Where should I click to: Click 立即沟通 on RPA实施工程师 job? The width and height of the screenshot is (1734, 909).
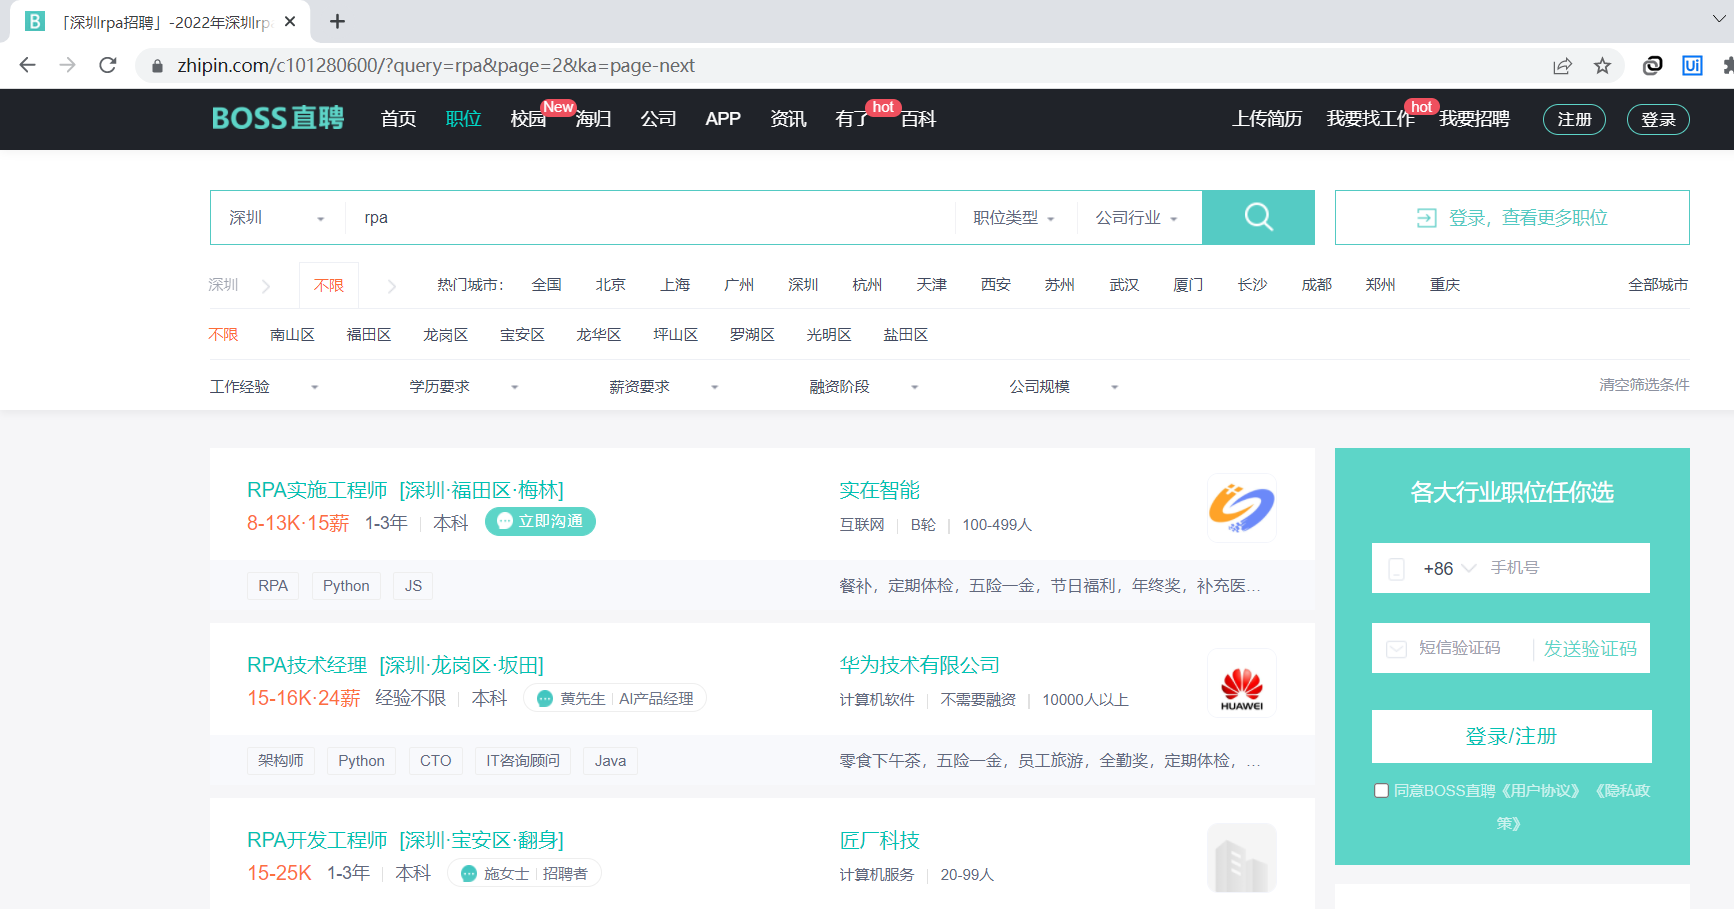click(540, 521)
